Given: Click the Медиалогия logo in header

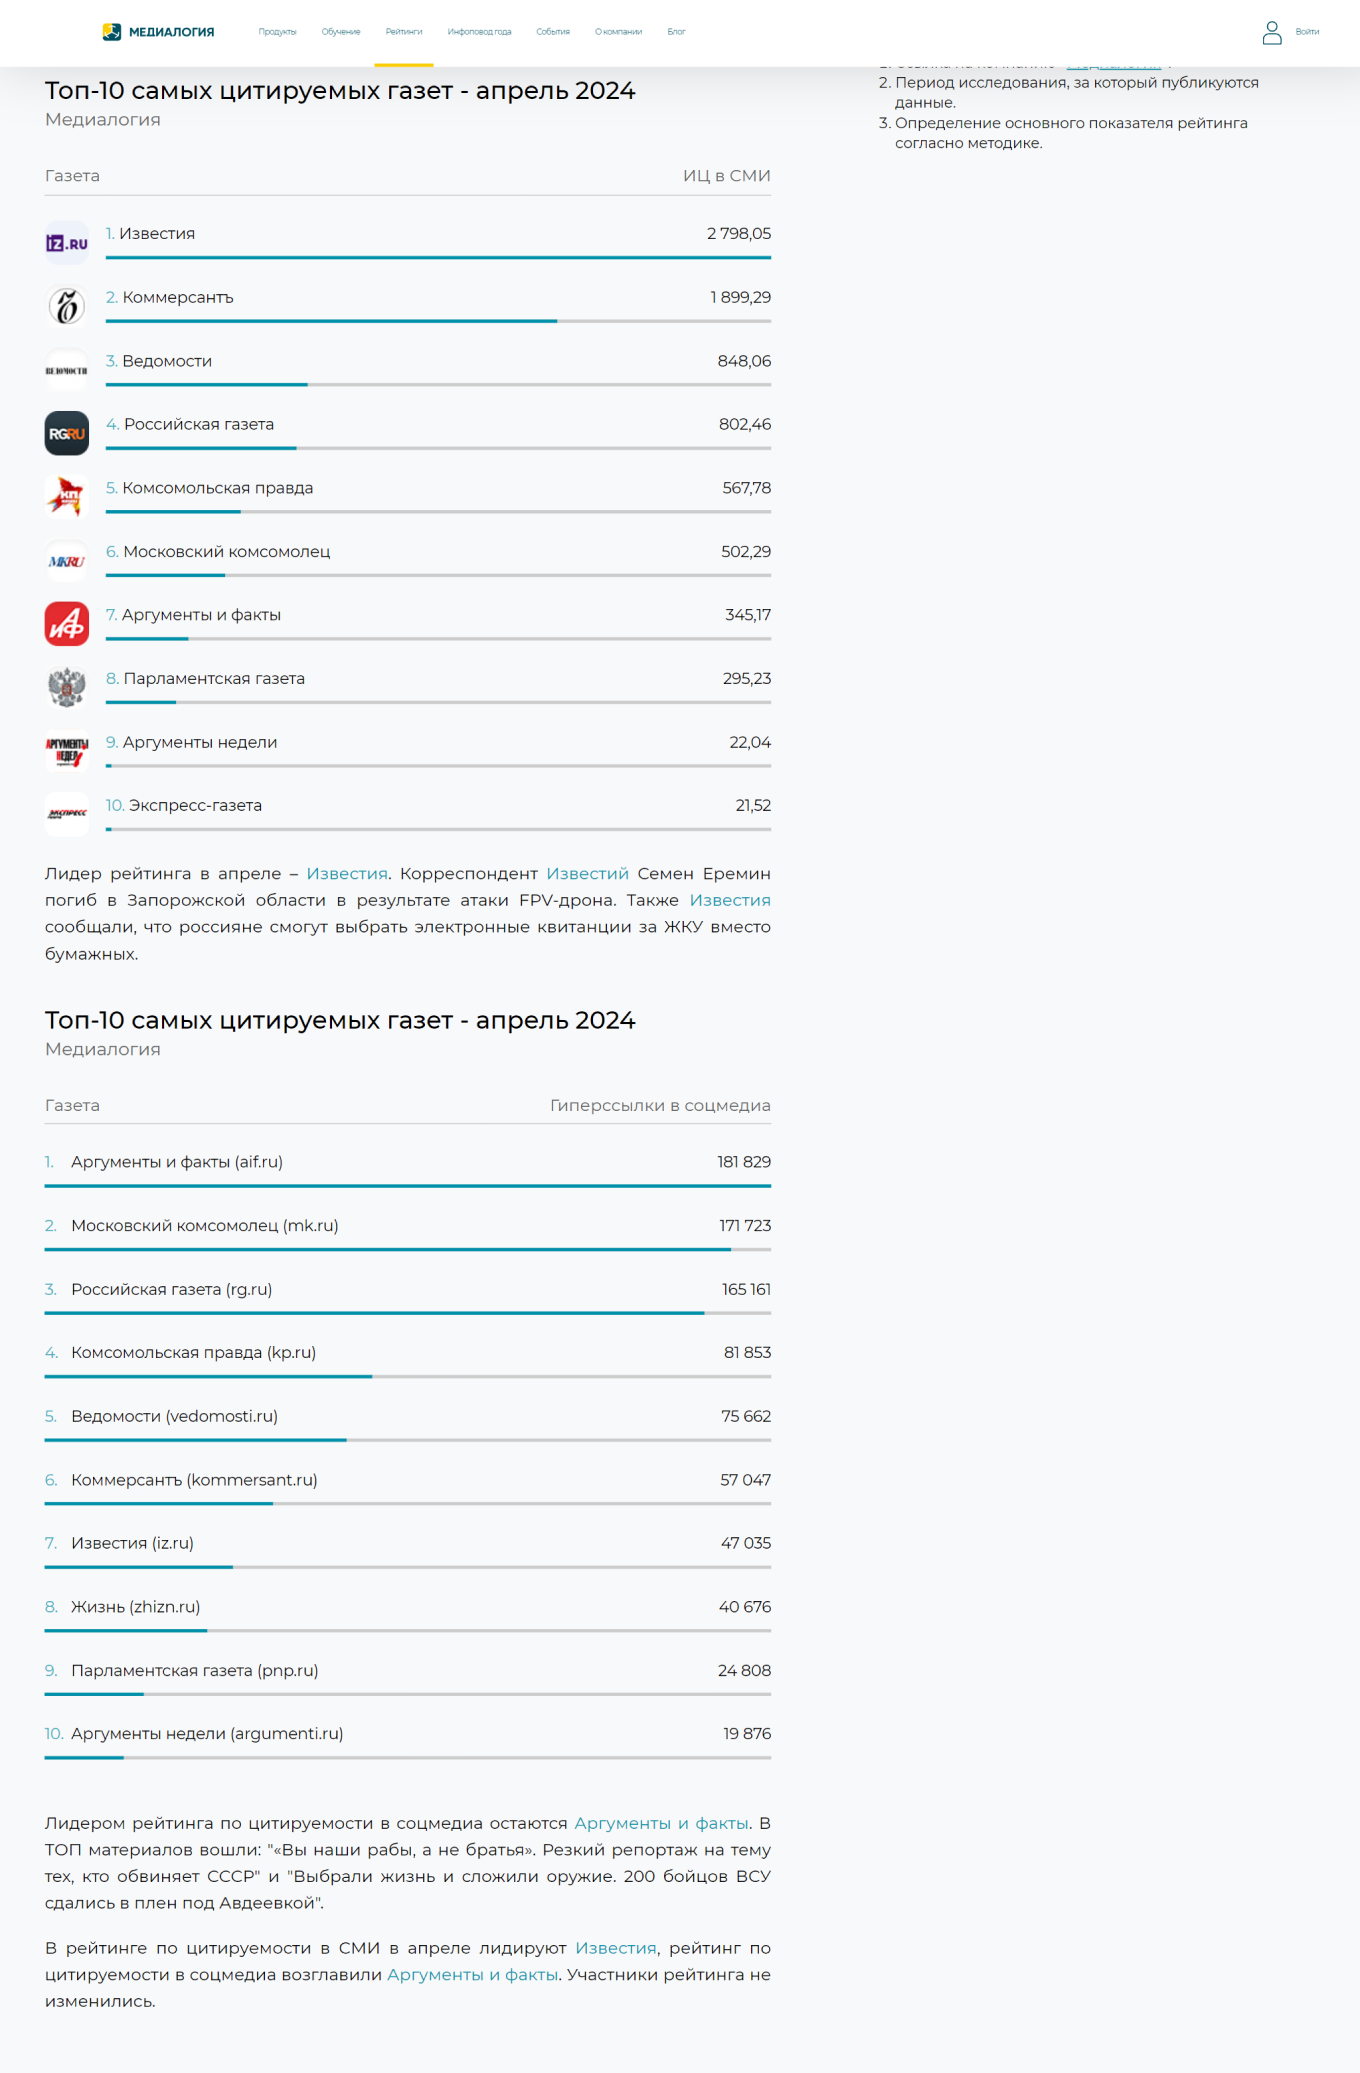Looking at the screenshot, I should pyautogui.click(x=159, y=32).
